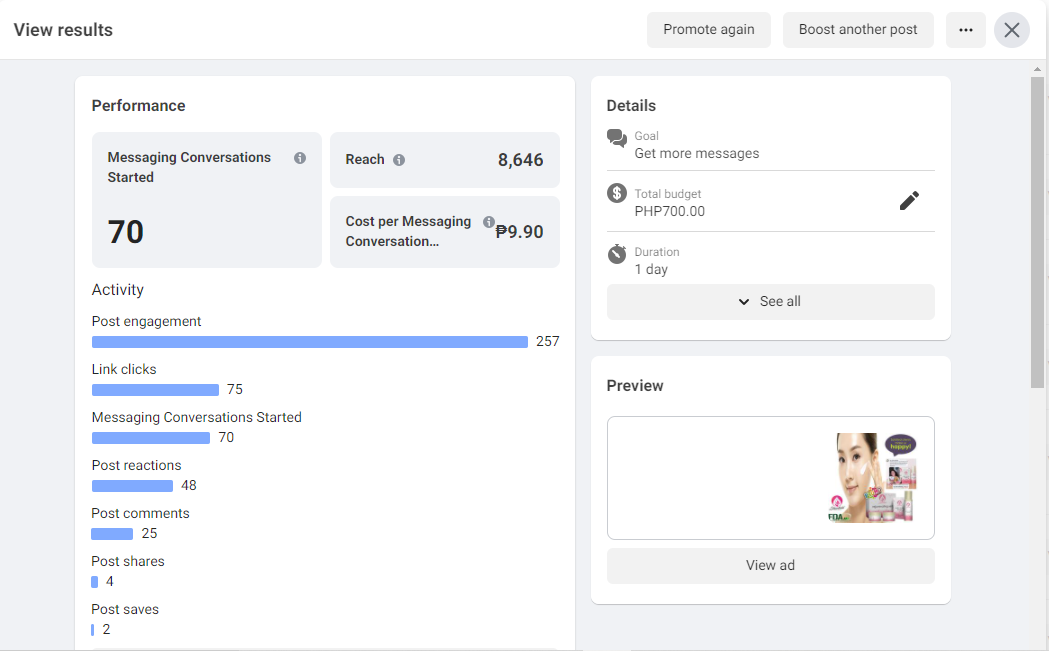Click the vertical scrollbar thumb
1049x651 pixels.
(1037, 230)
